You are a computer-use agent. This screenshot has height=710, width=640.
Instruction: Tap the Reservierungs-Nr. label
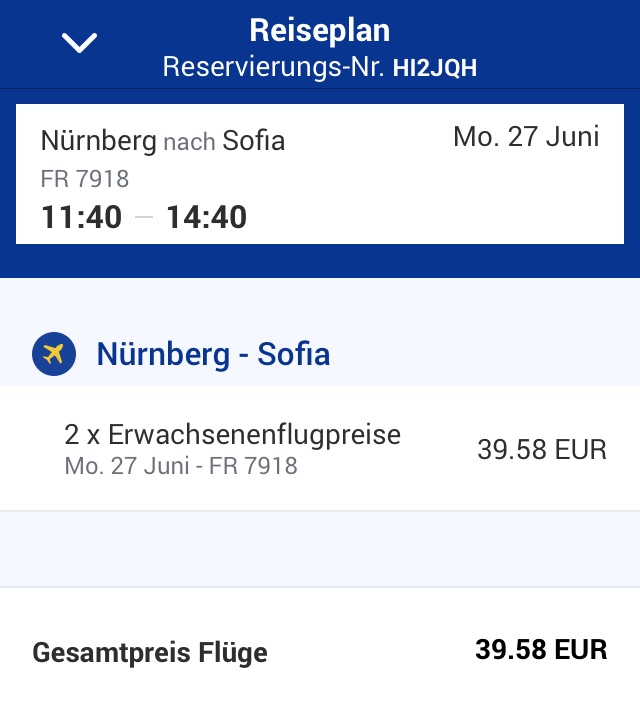pyautogui.click(x=274, y=67)
